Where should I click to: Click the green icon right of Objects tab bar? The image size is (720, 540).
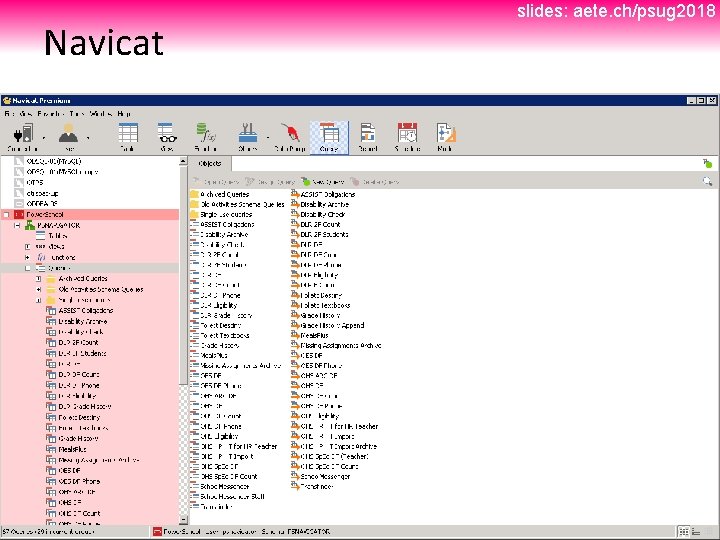point(707,163)
